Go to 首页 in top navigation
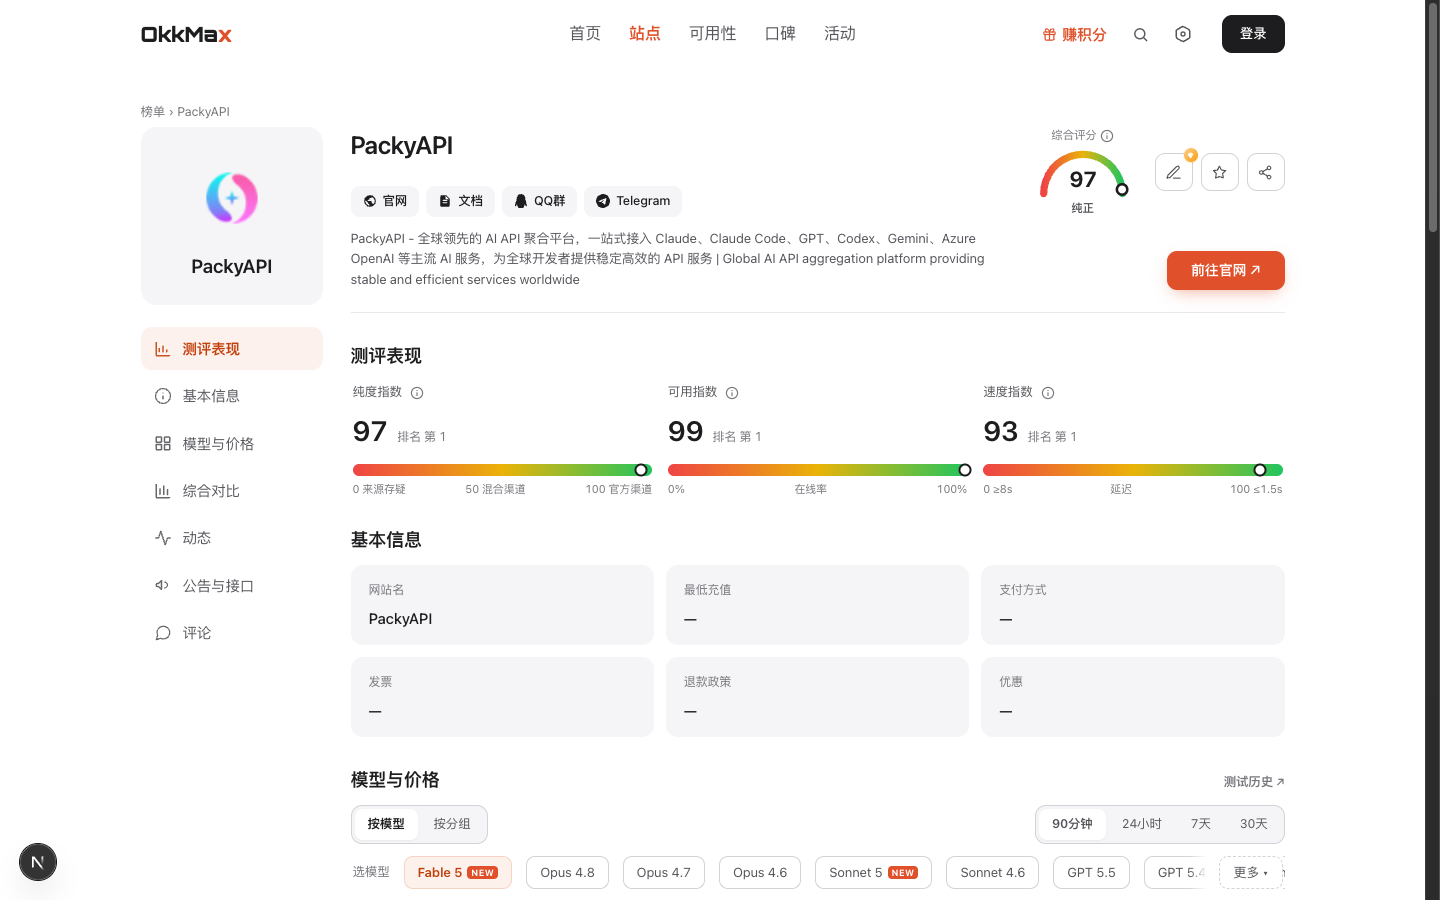The width and height of the screenshot is (1440, 900). pyautogui.click(x=585, y=34)
